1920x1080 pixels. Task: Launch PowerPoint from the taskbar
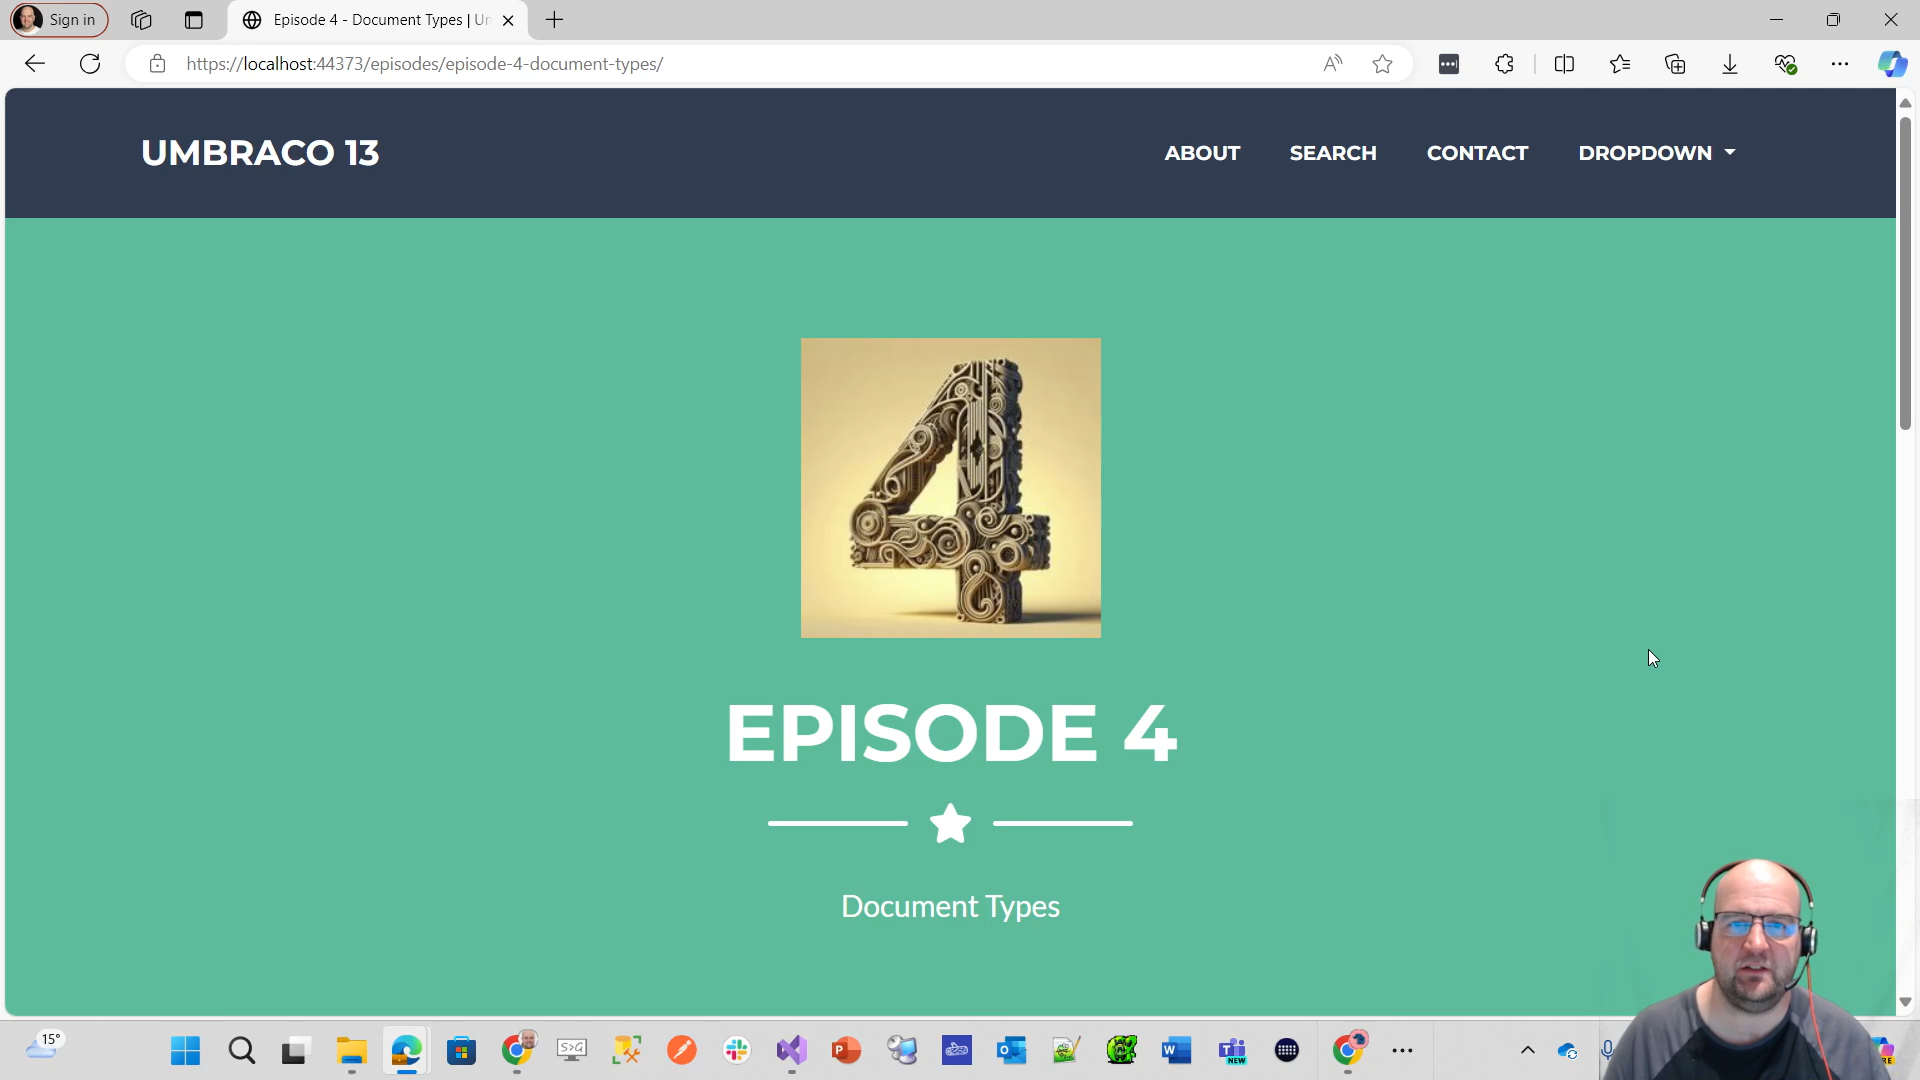[x=846, y=1051]
